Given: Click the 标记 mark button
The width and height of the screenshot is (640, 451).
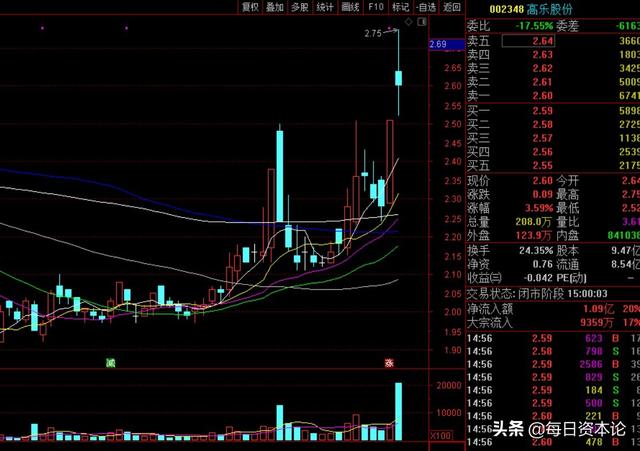Looking at the screenshot, I should [401, 7].
